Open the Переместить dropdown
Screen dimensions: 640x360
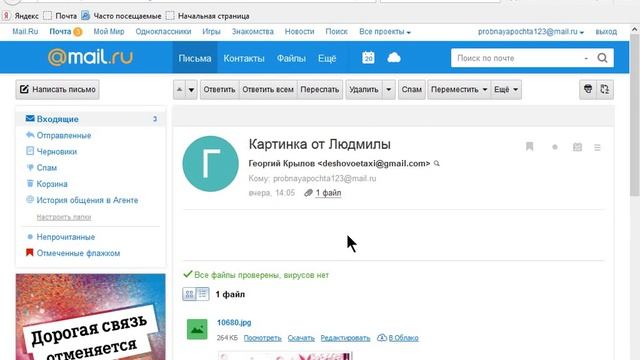(x=459, y=89)
